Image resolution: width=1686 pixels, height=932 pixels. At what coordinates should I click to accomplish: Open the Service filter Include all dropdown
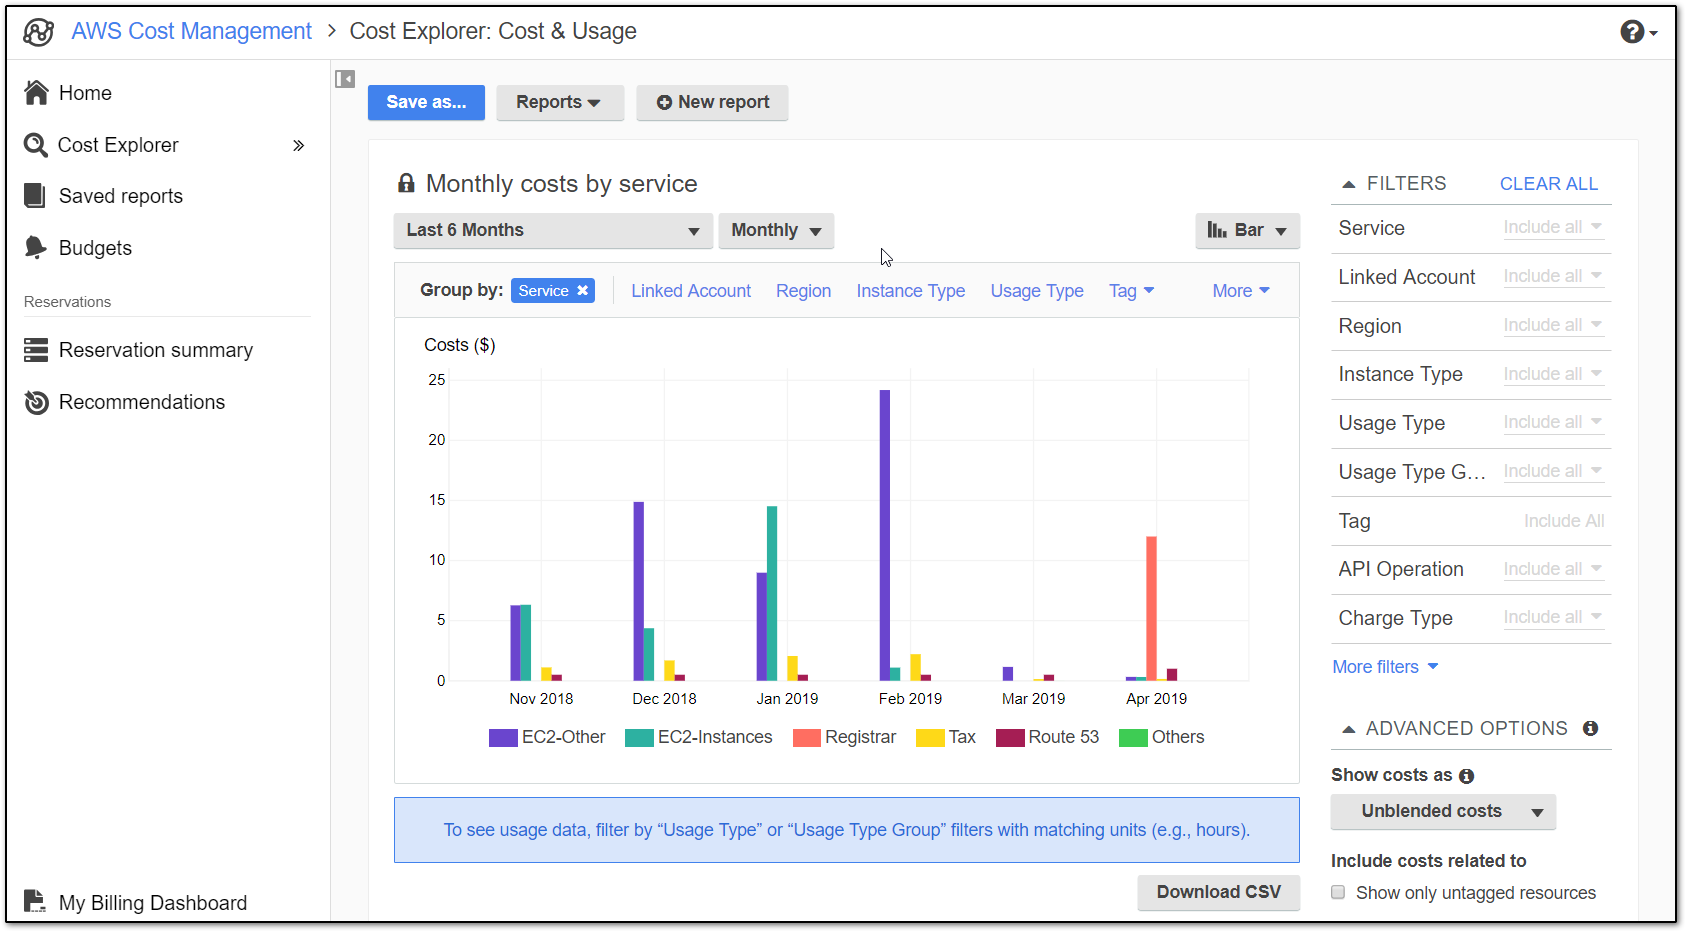click(x=1553, y=227)
